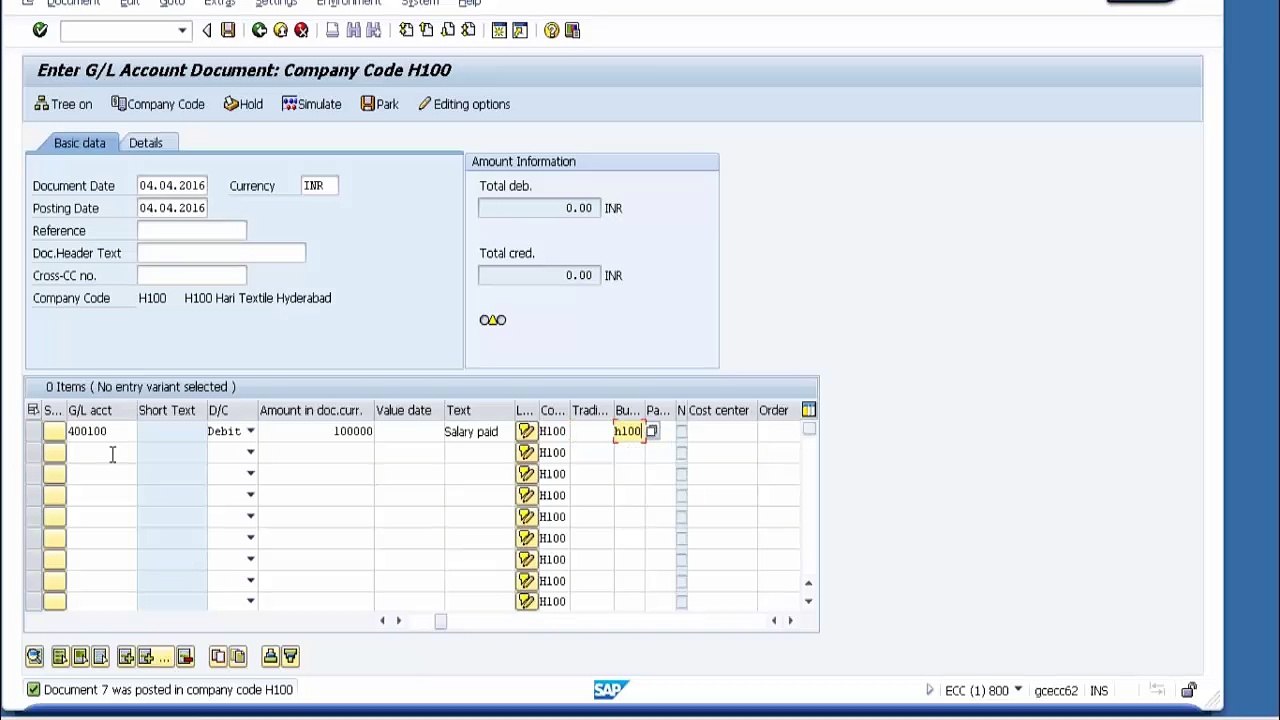
Task: Click the Find binoculars icon
Action: [x=353, y=30]
